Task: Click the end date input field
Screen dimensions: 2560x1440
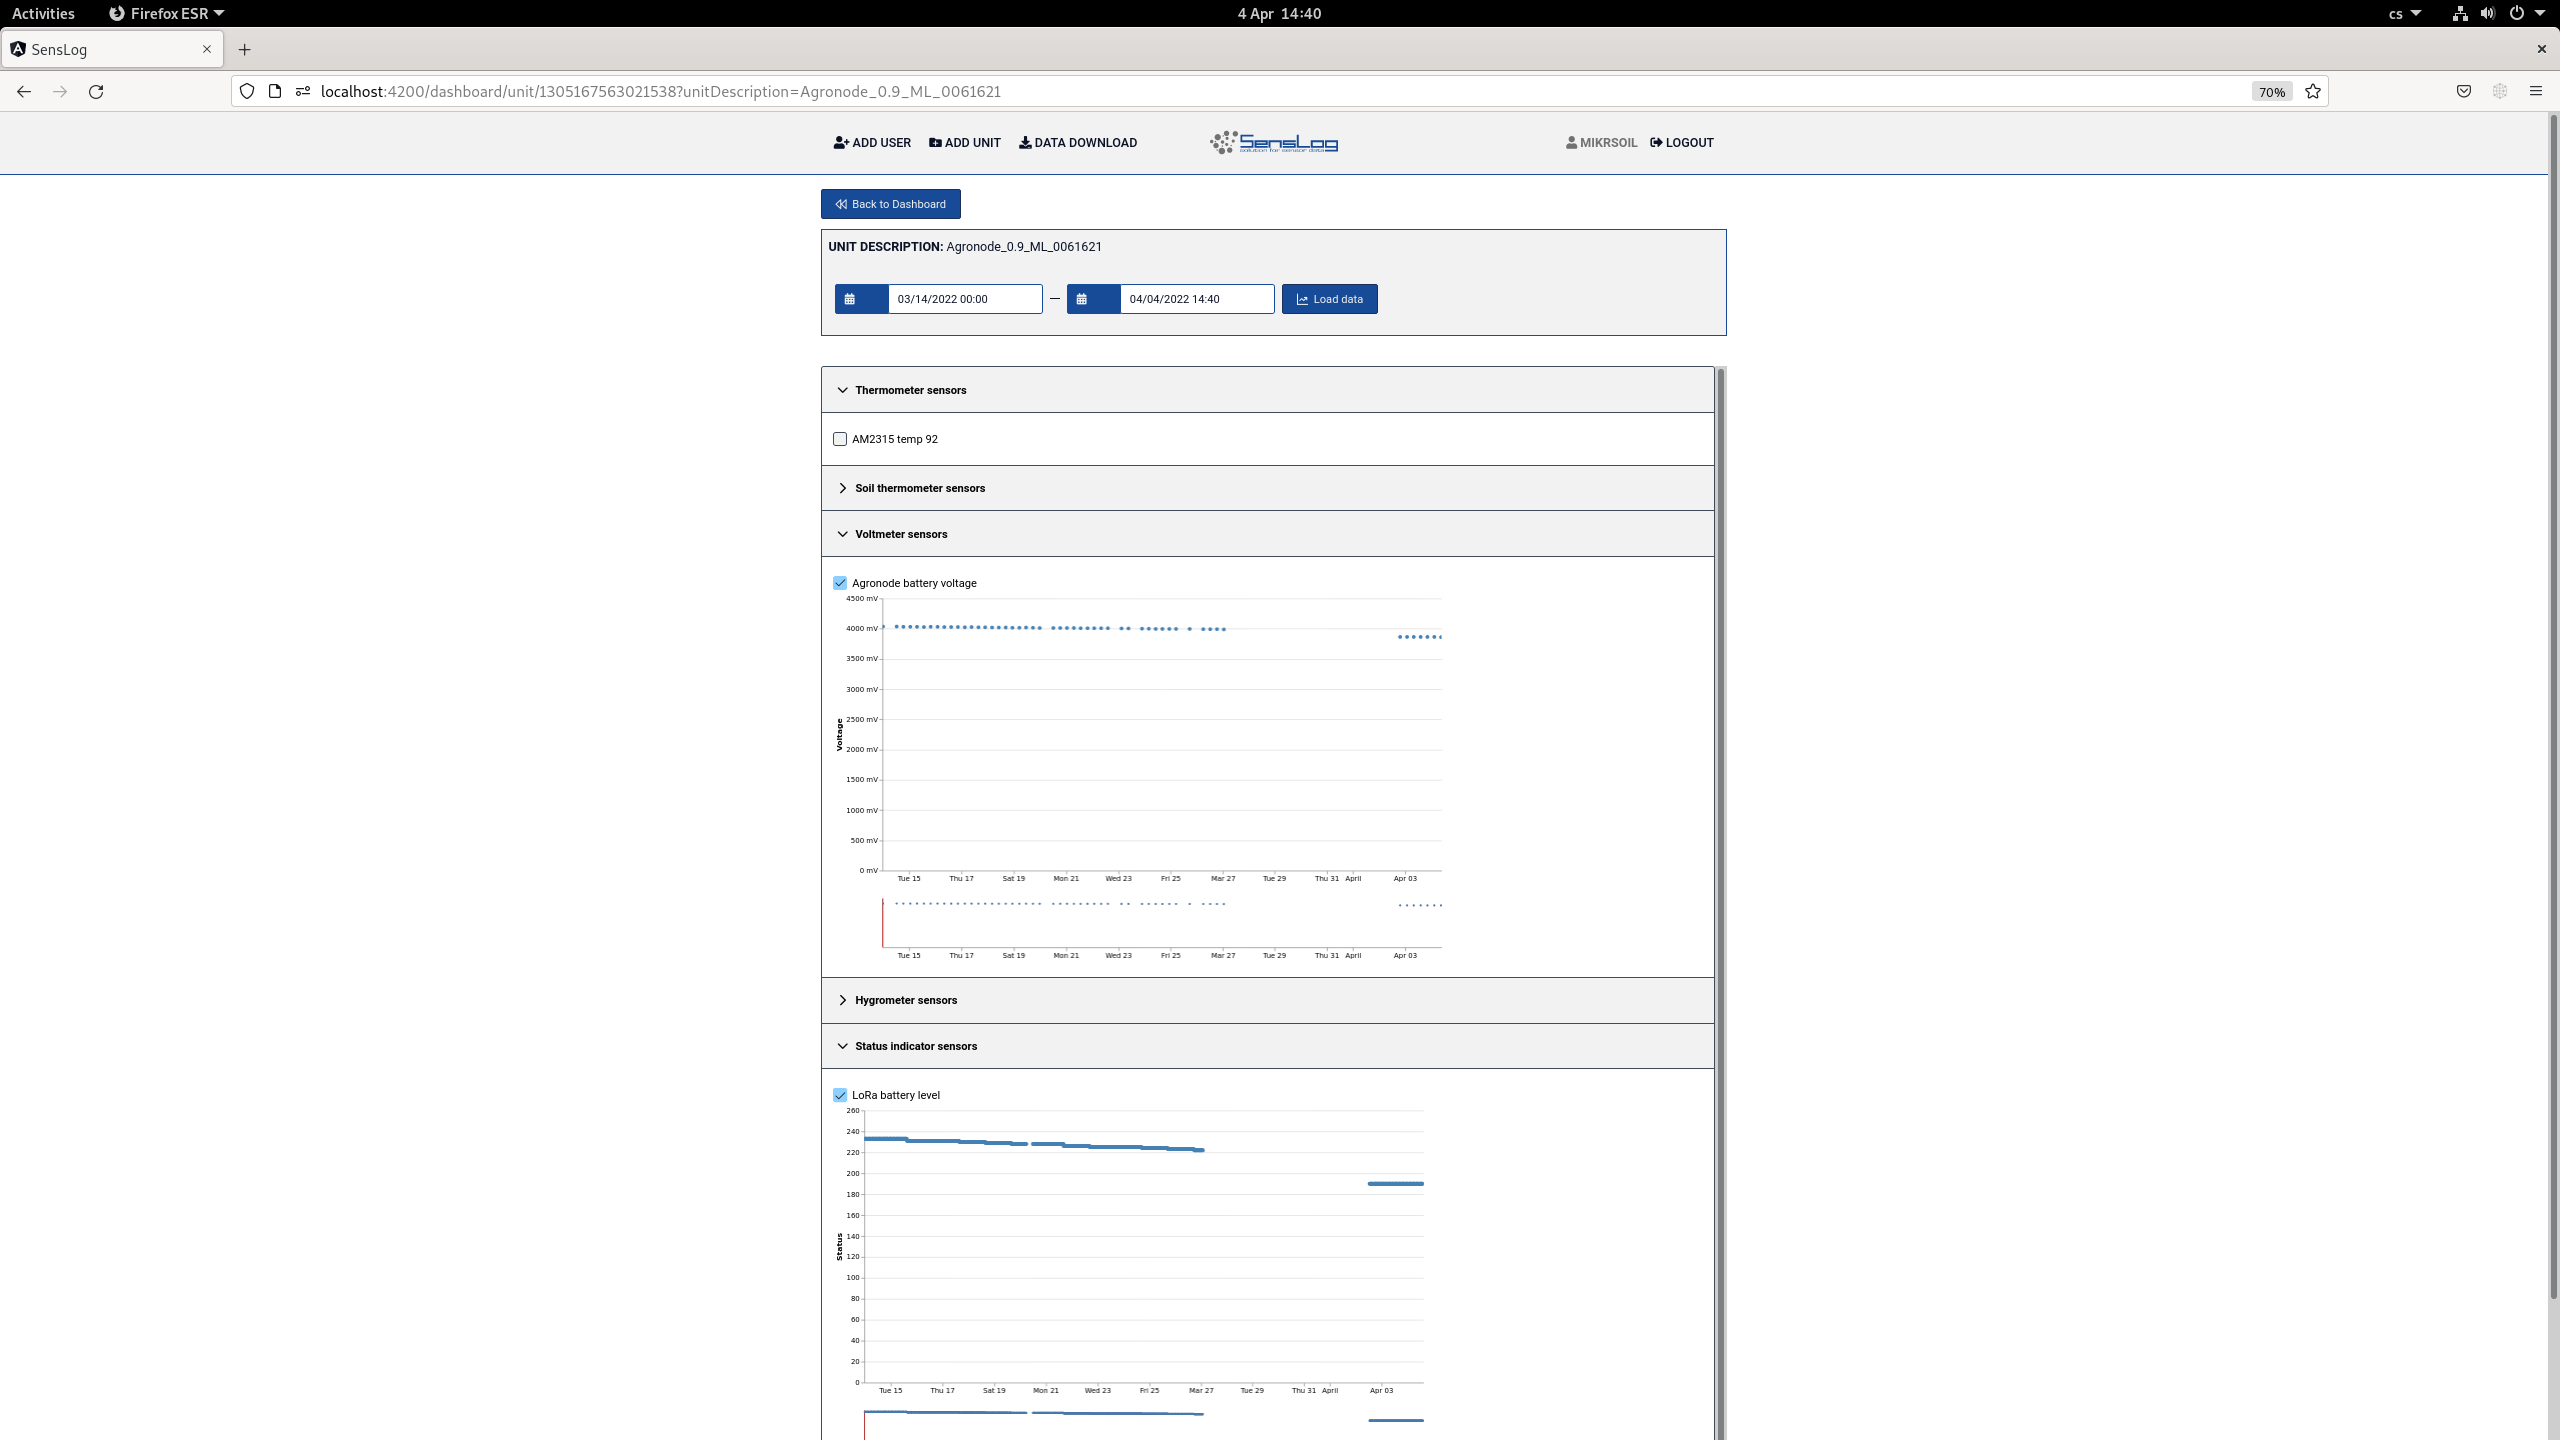Action: point(1196,299)
